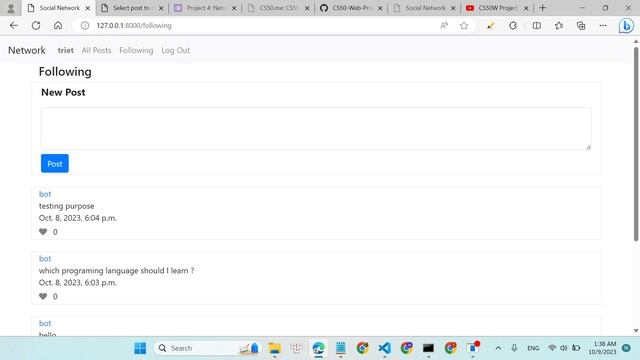Open bot's profile from 'testing purpose' post
640x360 pixels.
45,194
